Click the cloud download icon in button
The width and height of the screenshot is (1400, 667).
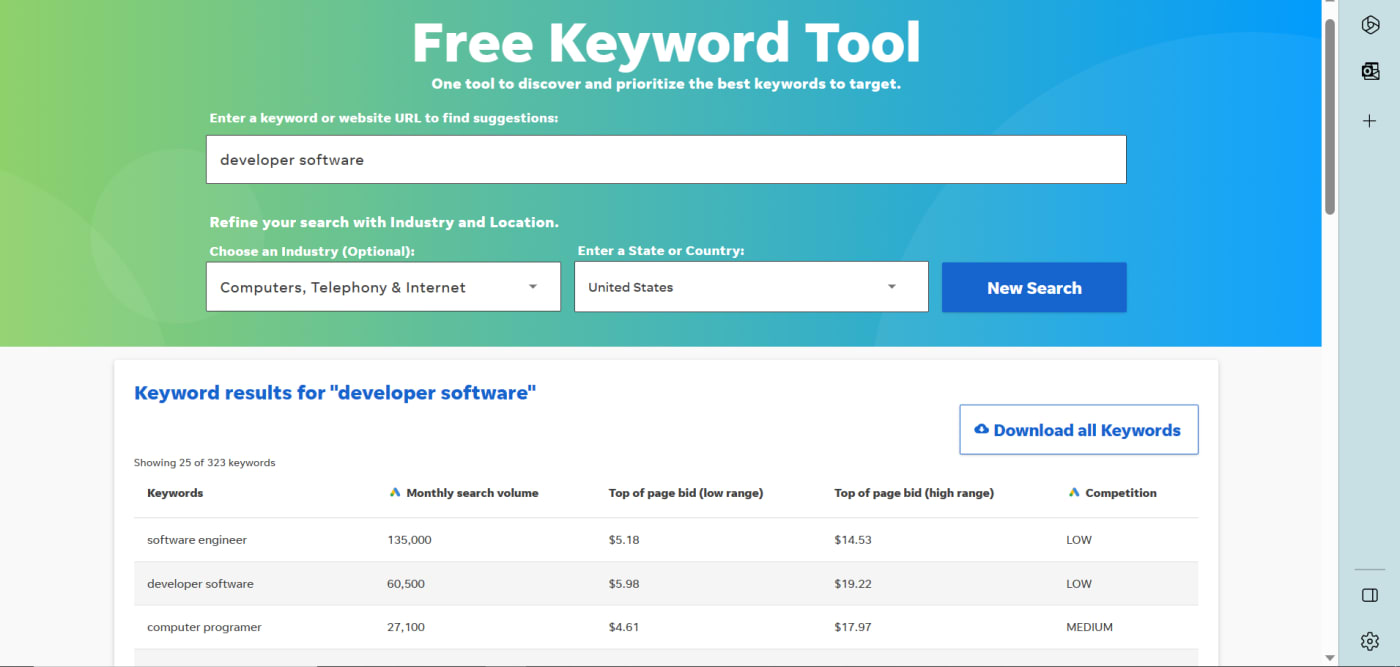(981, 429)
